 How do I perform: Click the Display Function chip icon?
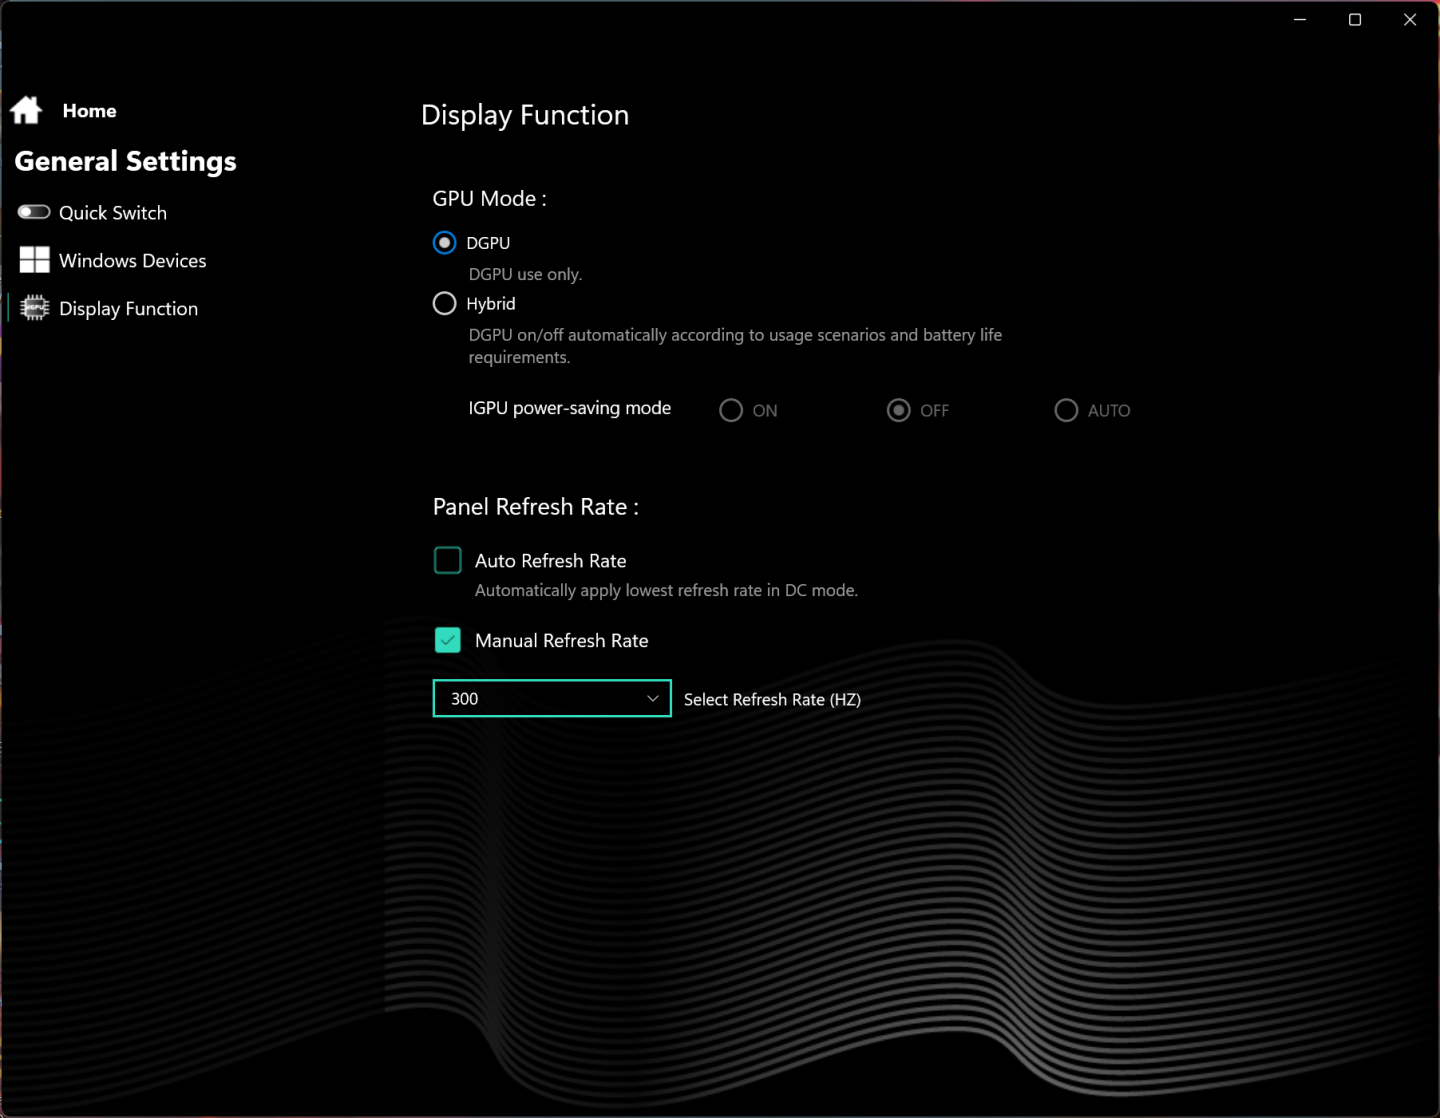34,308
